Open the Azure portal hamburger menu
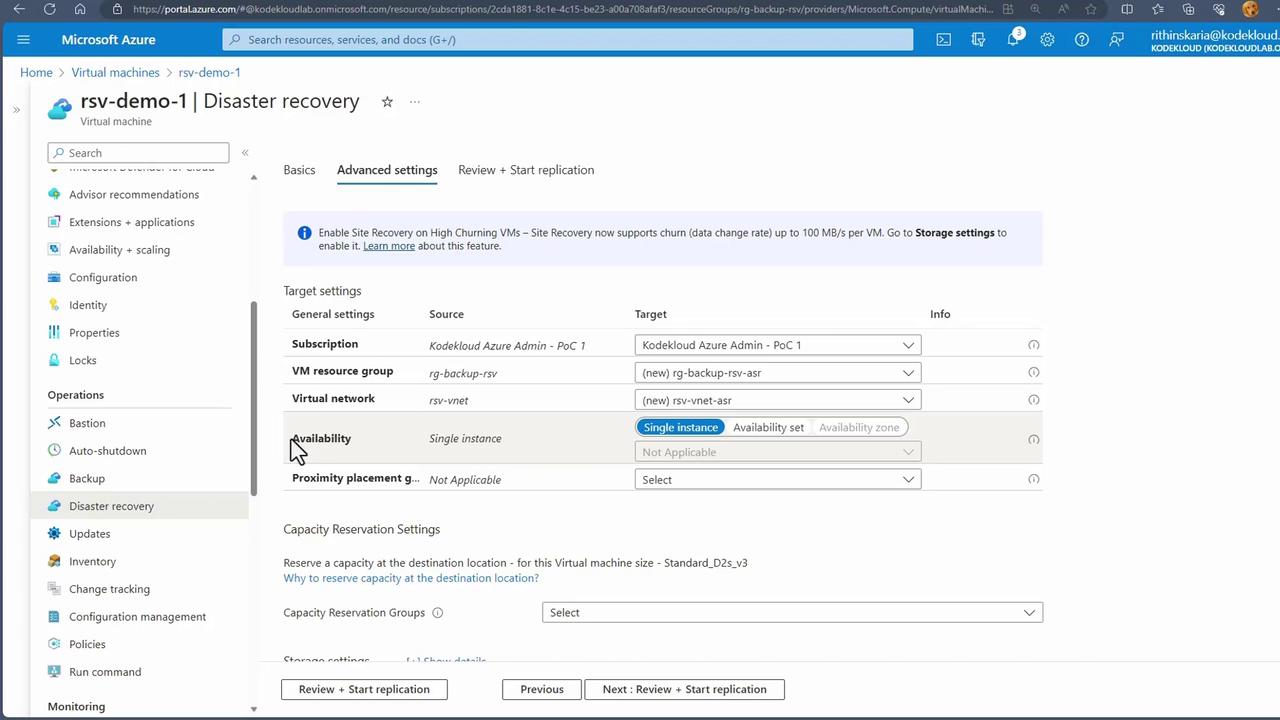The image size is (1280, 720). (24, 40)
